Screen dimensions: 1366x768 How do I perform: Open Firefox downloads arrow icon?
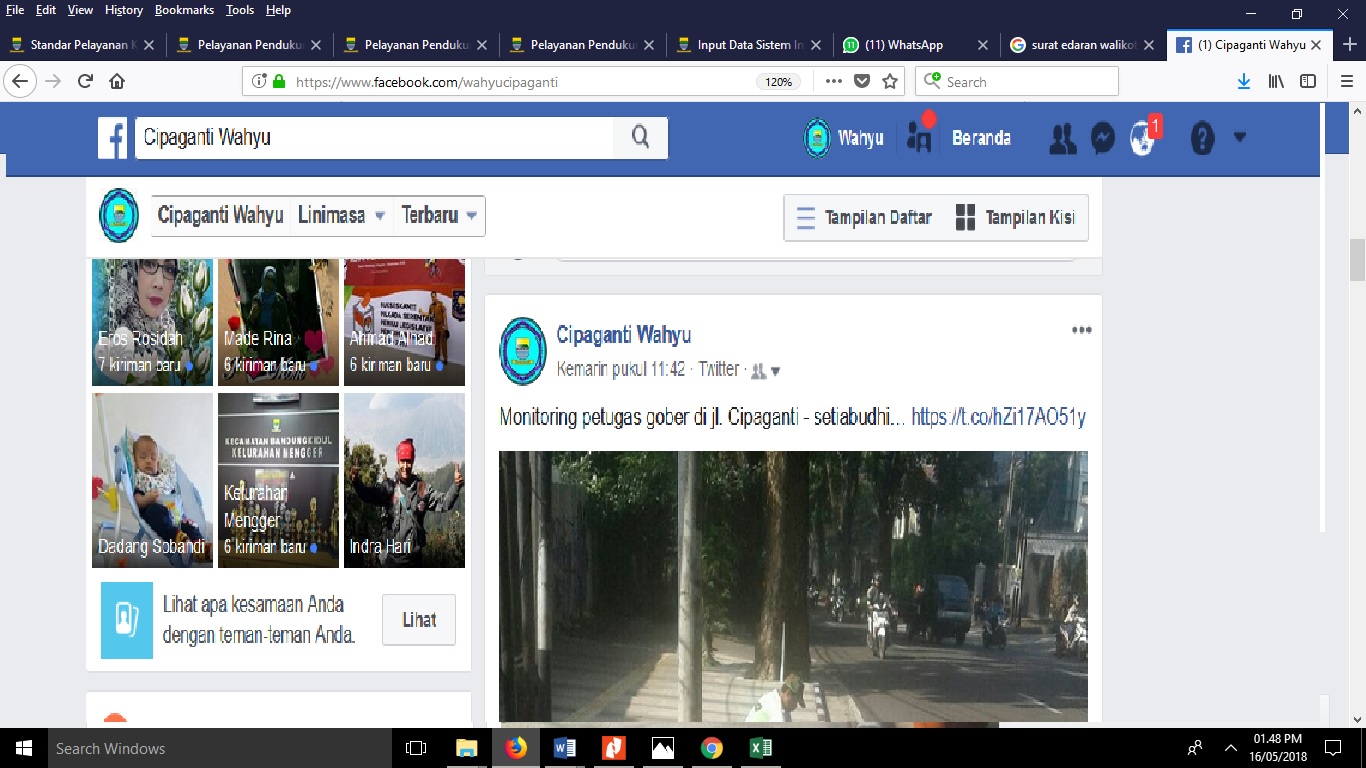(x=1243, y=81)
